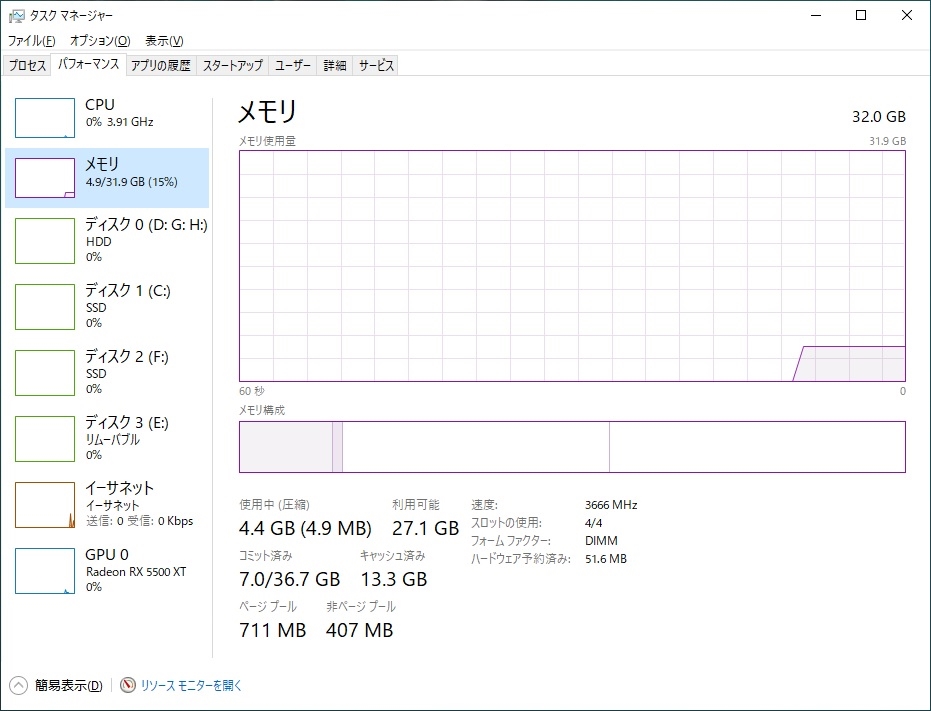Select the メモリ graph thumbnail in sidebar
The image size is (931, 711).
click(45, 178)
